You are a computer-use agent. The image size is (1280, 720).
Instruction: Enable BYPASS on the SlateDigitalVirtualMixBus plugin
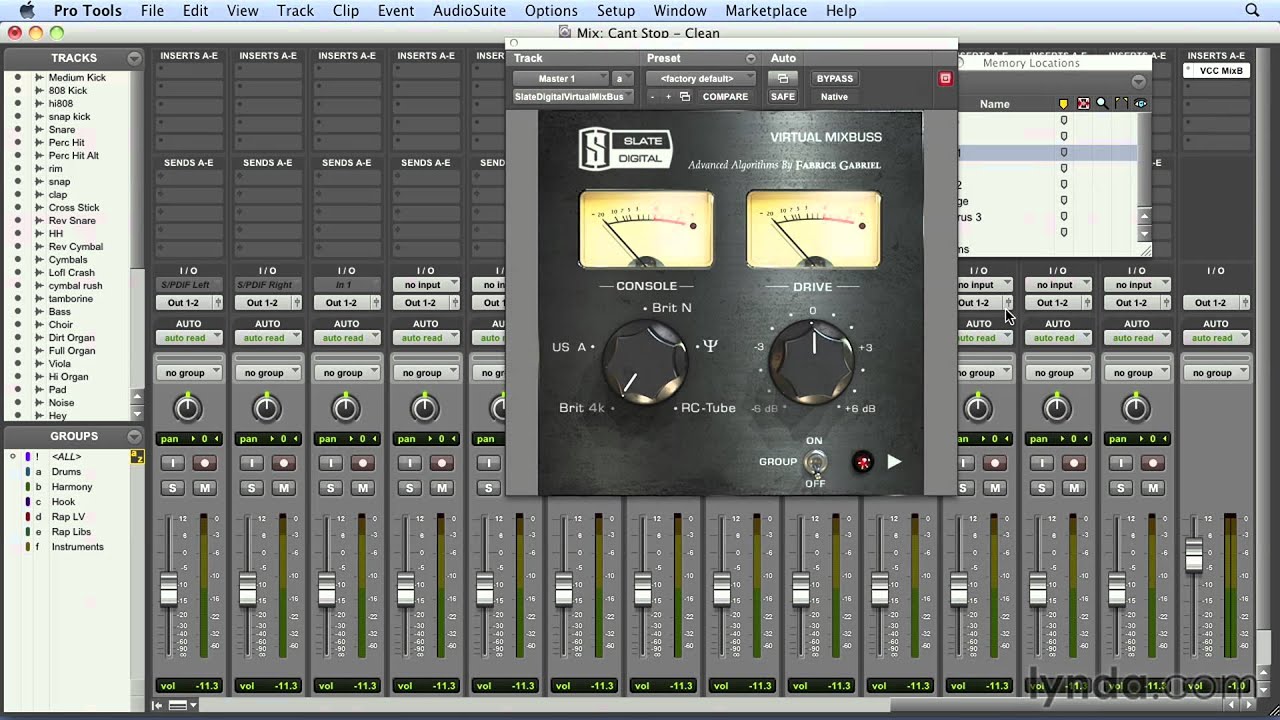(834, 78)
